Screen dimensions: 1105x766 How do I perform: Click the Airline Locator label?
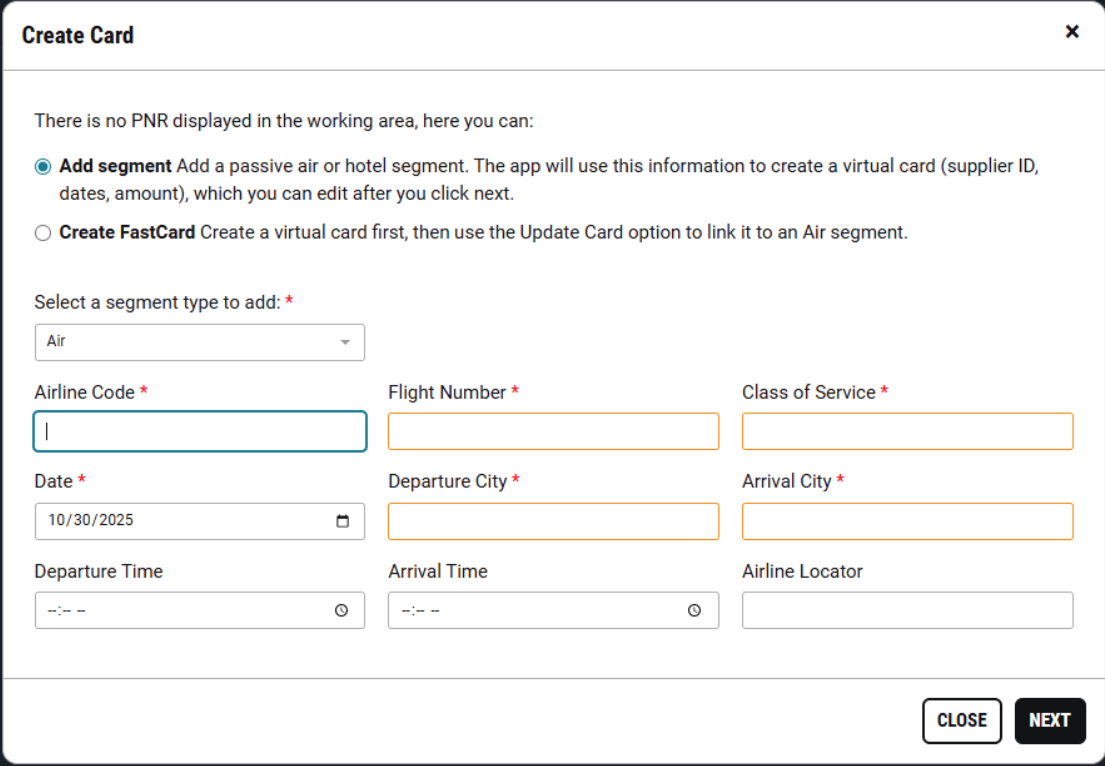803,572
